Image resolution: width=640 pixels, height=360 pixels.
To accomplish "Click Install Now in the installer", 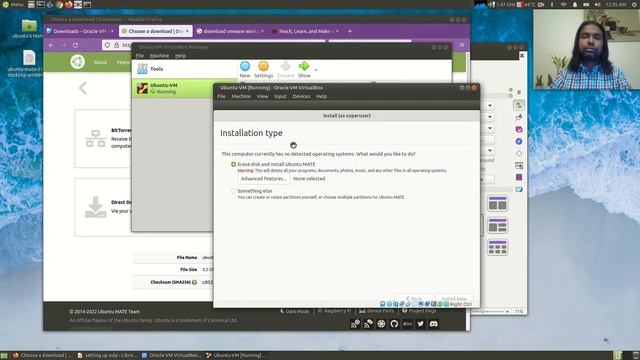I will click(x=454, y=299).
